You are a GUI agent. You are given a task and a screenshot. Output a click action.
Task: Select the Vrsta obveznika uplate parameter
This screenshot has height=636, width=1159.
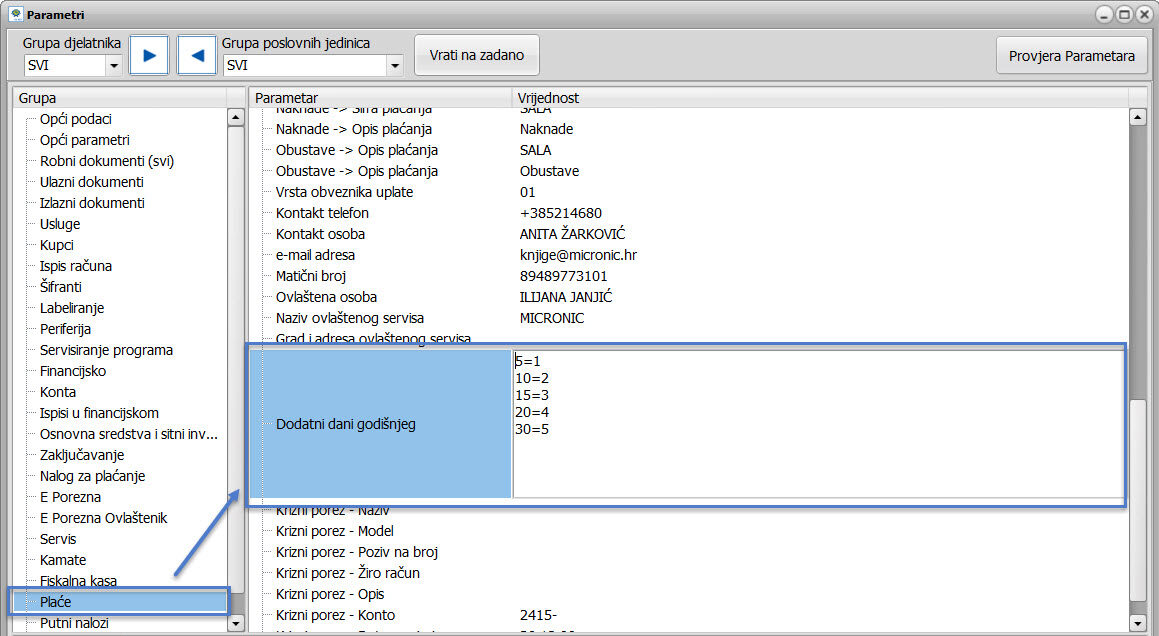[x=344, y=192]
